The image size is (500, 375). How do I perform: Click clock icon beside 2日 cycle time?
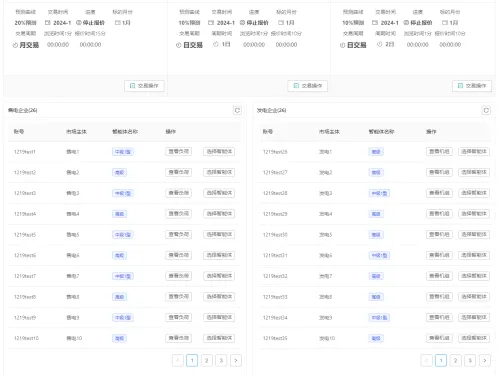379,44
